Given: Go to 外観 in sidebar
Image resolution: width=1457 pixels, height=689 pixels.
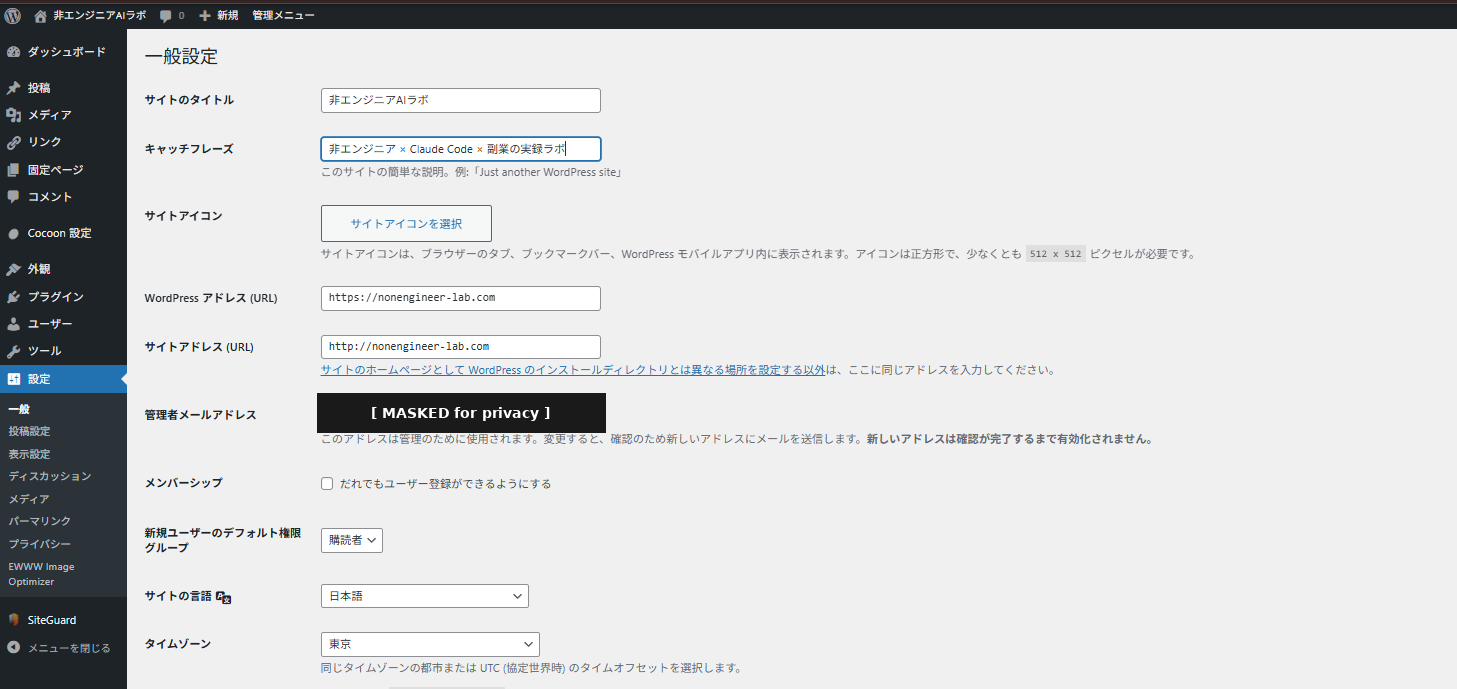Looking at the screenshot, I should (x=39, y=269).
